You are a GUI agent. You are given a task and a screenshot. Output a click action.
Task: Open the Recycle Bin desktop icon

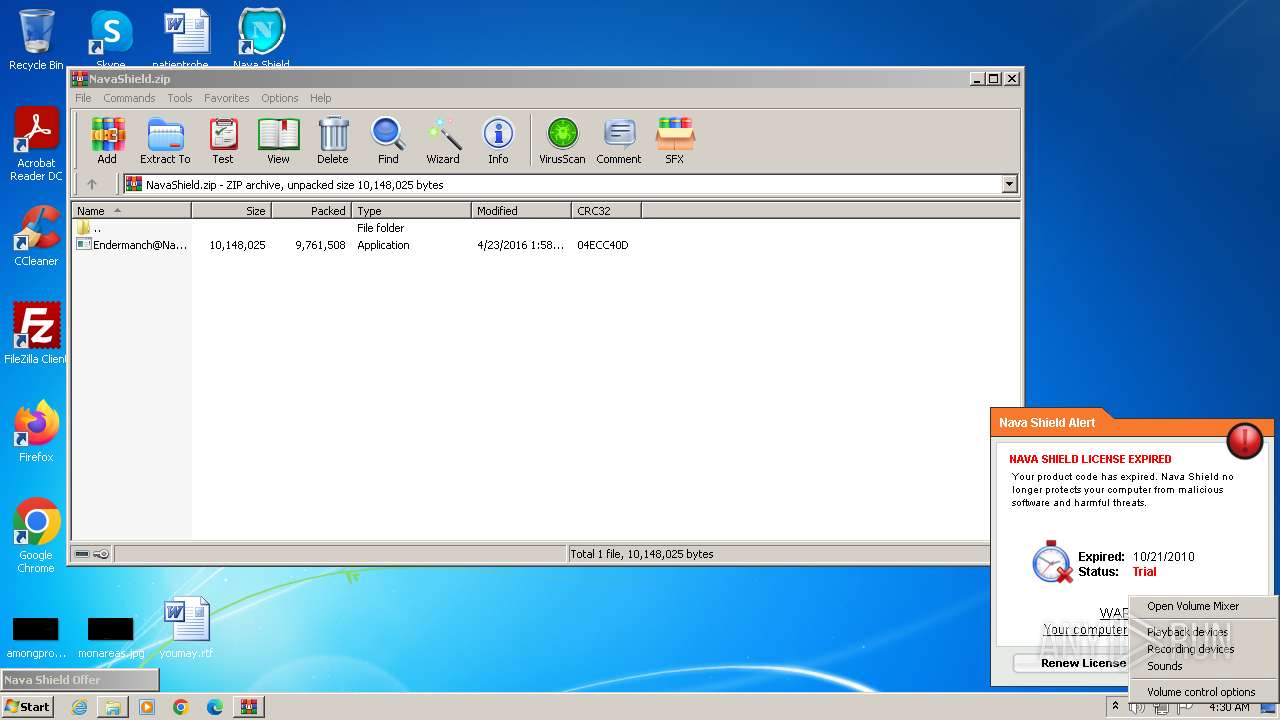pos(36,40)
